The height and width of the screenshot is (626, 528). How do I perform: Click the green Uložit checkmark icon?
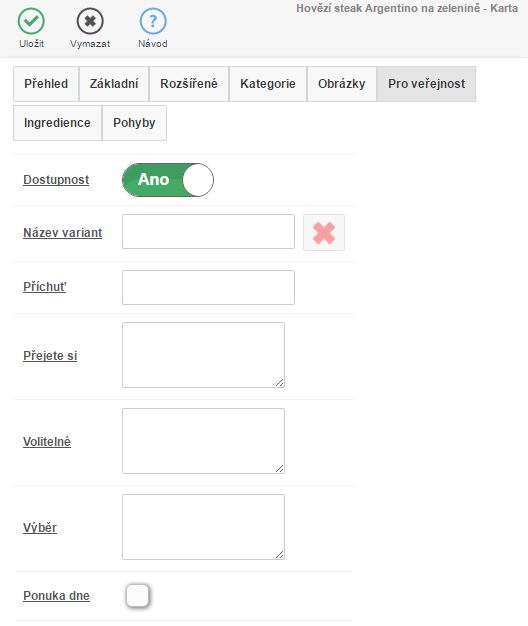pyautogui.click(x=31, y=21)
